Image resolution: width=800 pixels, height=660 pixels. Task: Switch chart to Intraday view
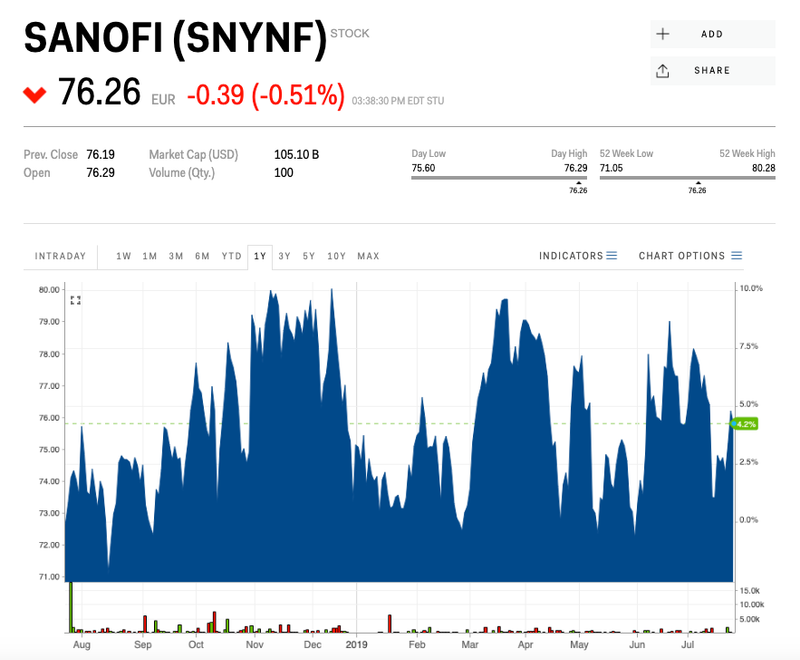pyautogui.click(x=60, y=256)
